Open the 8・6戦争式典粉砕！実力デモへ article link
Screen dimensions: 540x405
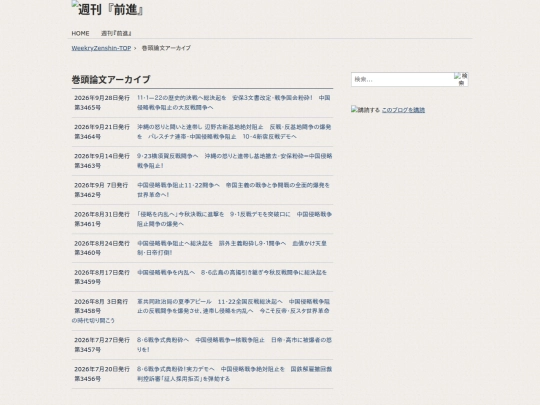(235, 374)
